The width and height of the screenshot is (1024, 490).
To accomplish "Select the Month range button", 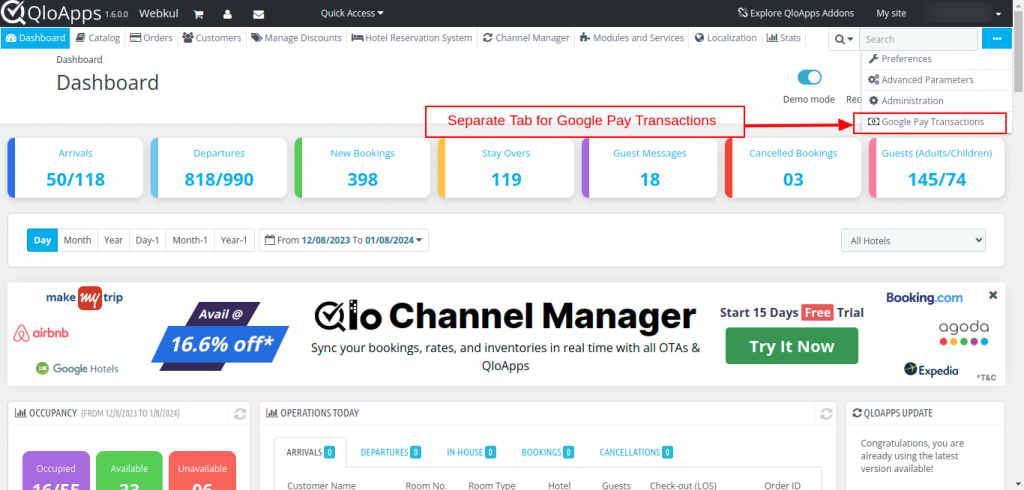I will point(78,240).
